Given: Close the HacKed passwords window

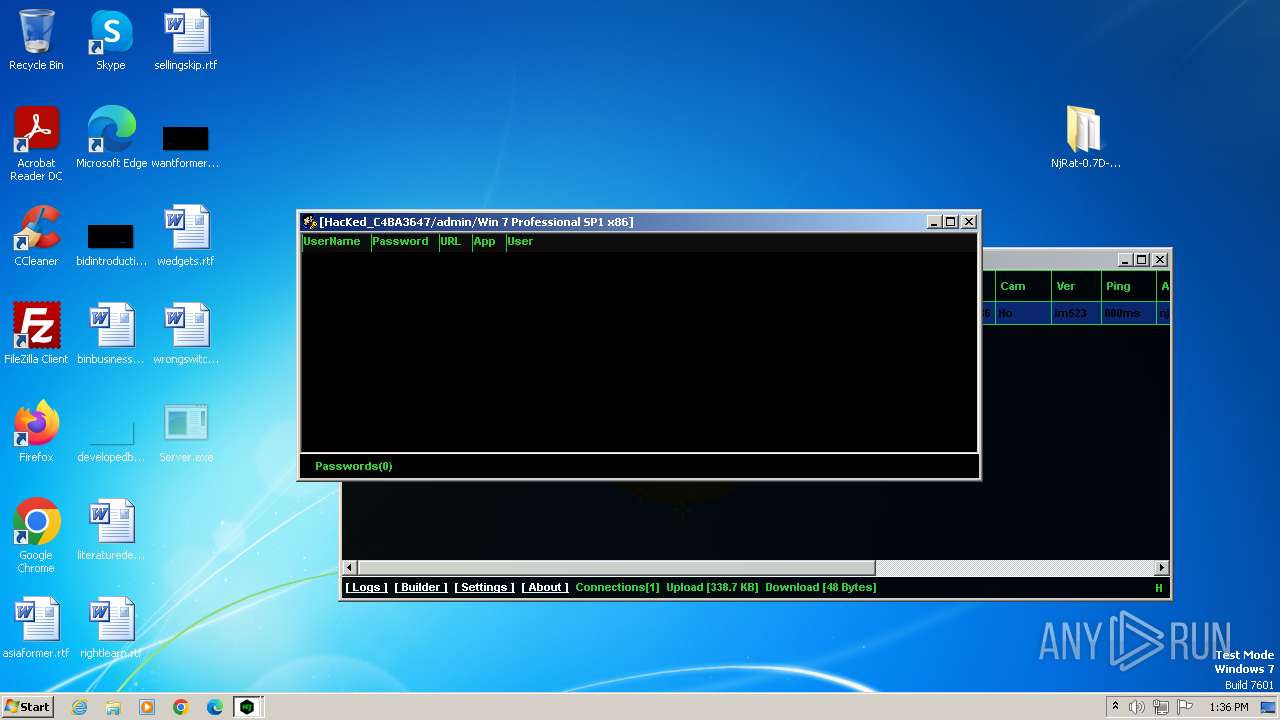Looking at the screenshot, I should tap(969, 222).
